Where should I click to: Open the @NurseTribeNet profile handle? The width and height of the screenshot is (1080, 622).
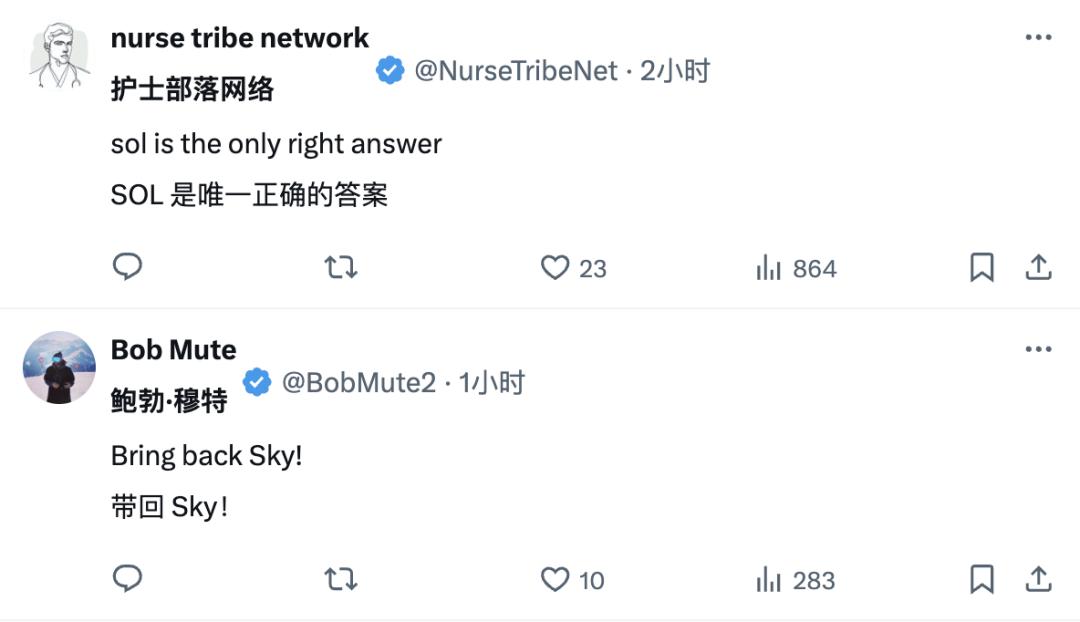515,70
